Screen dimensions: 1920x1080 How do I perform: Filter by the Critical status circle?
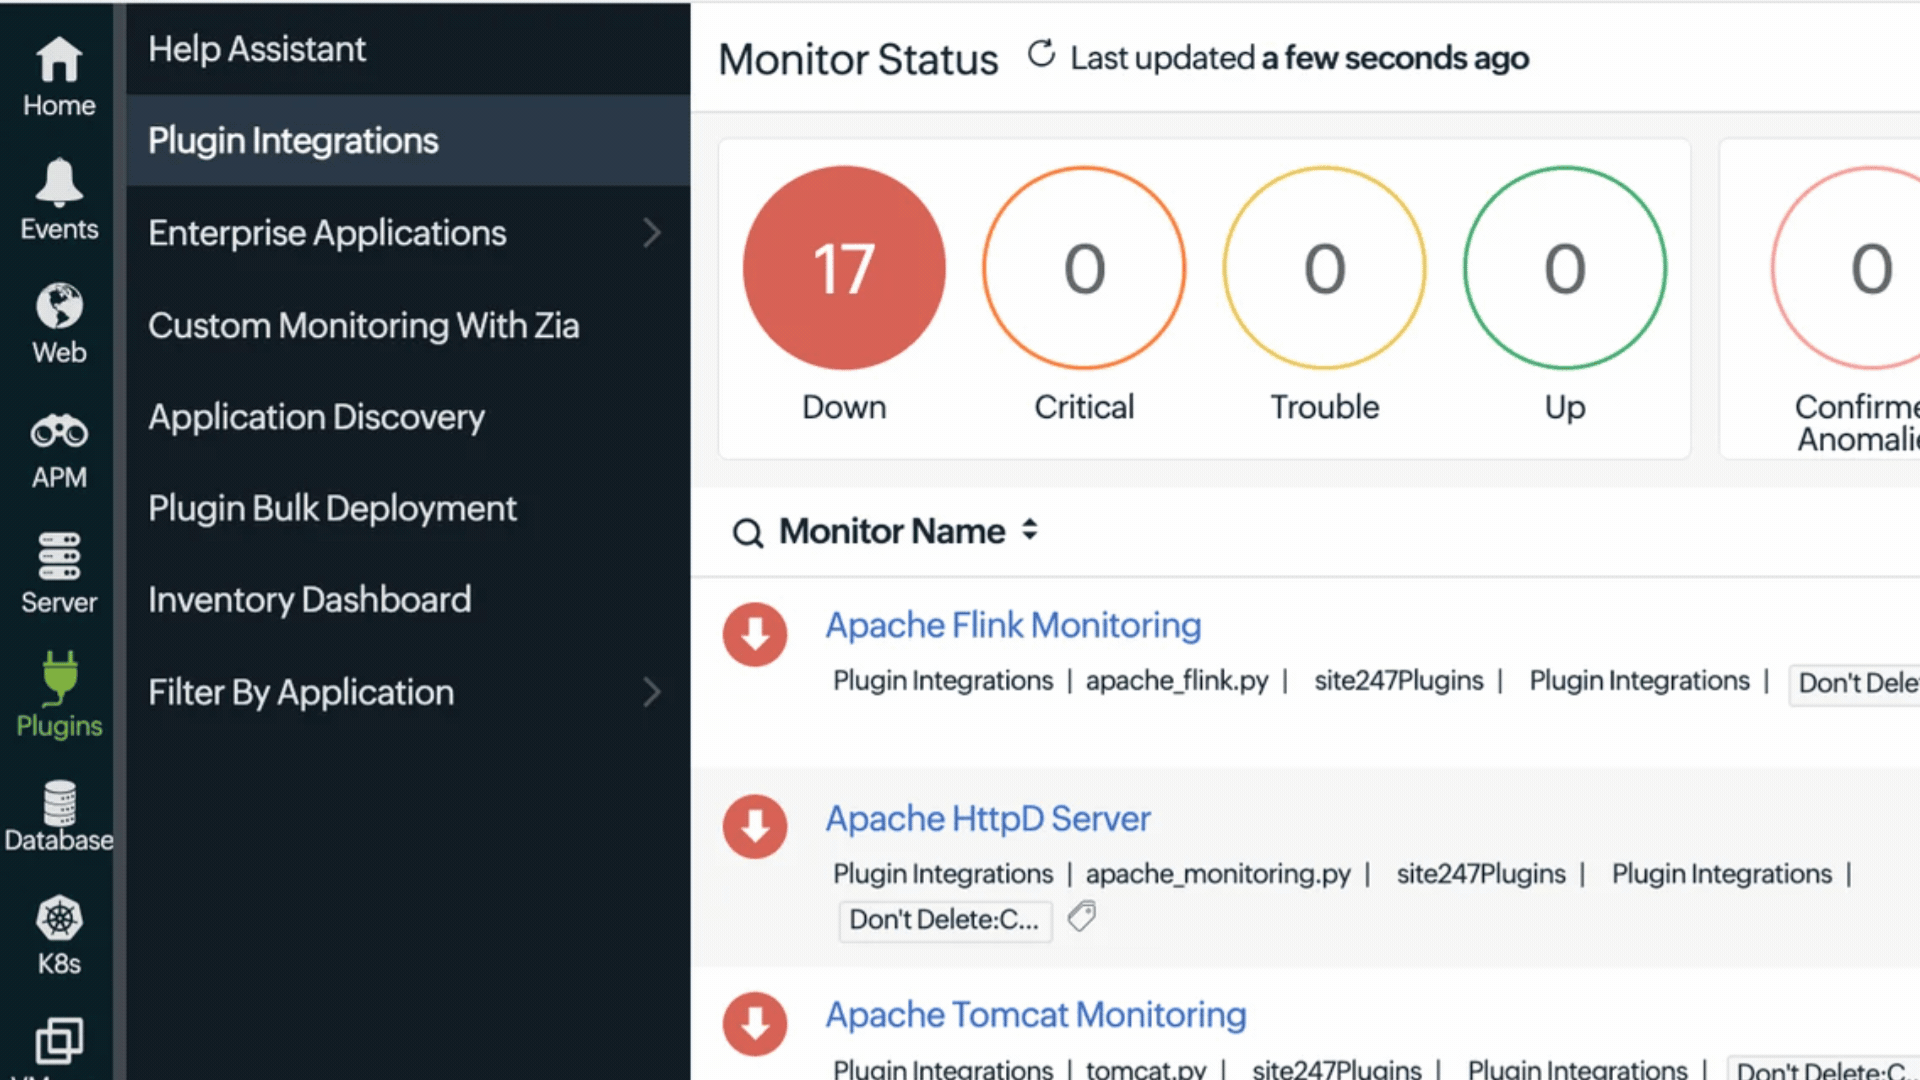point(1084,268)
